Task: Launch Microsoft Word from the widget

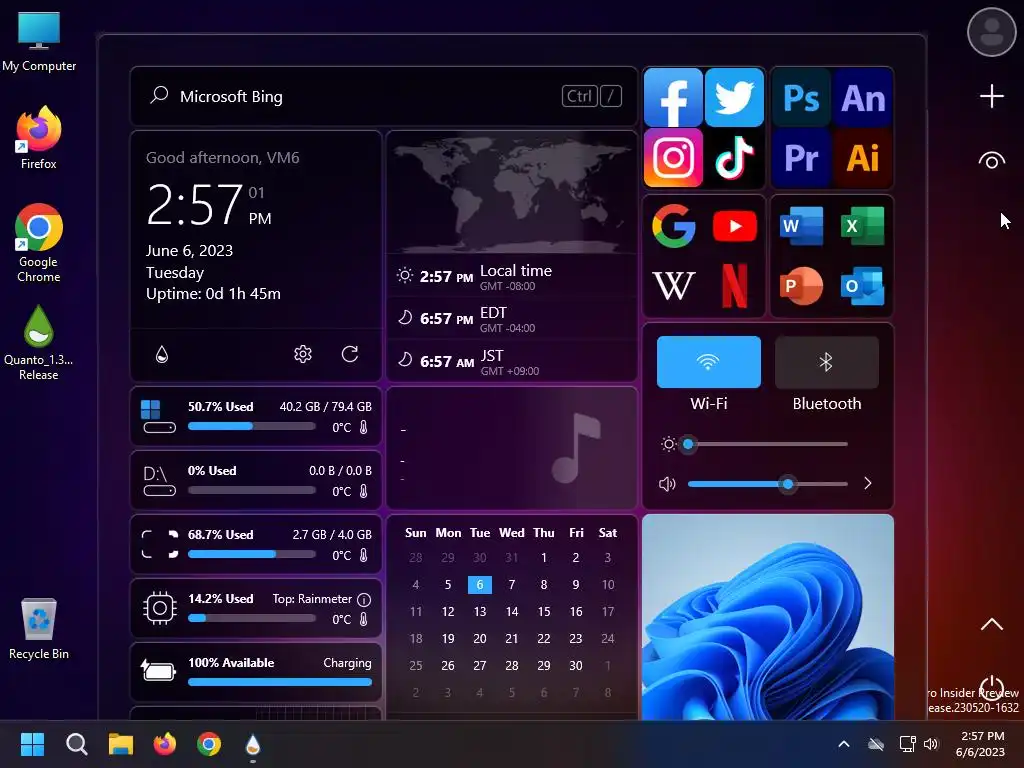Action: coord(801,226)
